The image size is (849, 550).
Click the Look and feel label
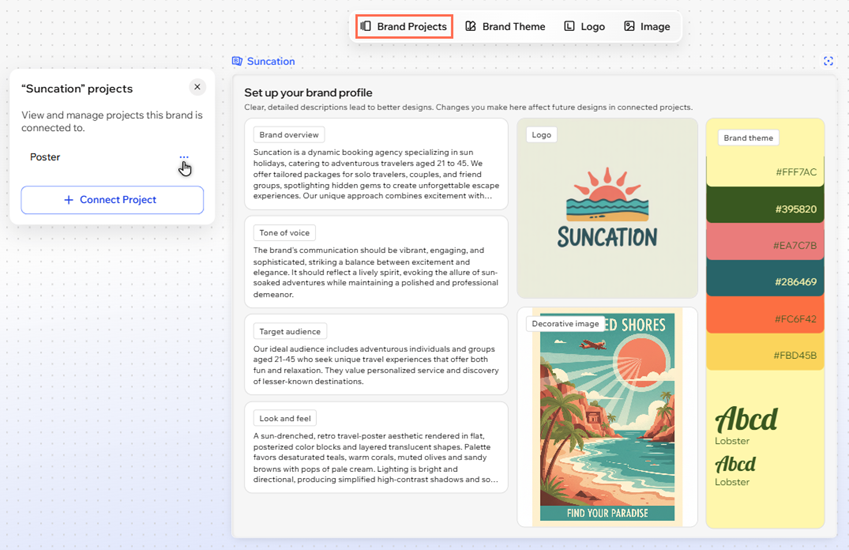(285, 418)
